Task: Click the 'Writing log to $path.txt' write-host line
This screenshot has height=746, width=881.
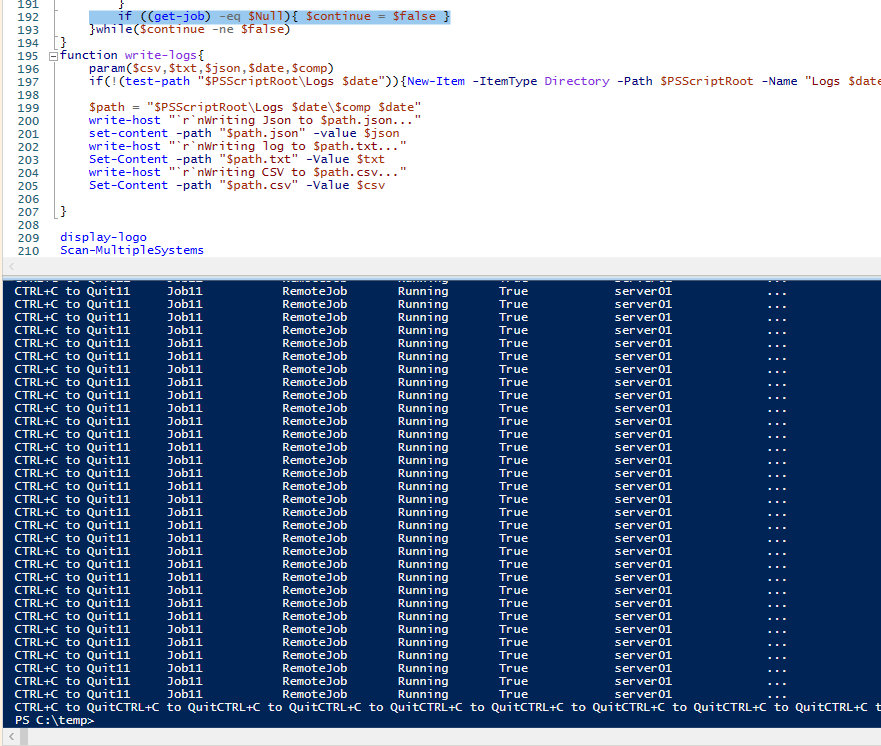Action: [248, 146]
